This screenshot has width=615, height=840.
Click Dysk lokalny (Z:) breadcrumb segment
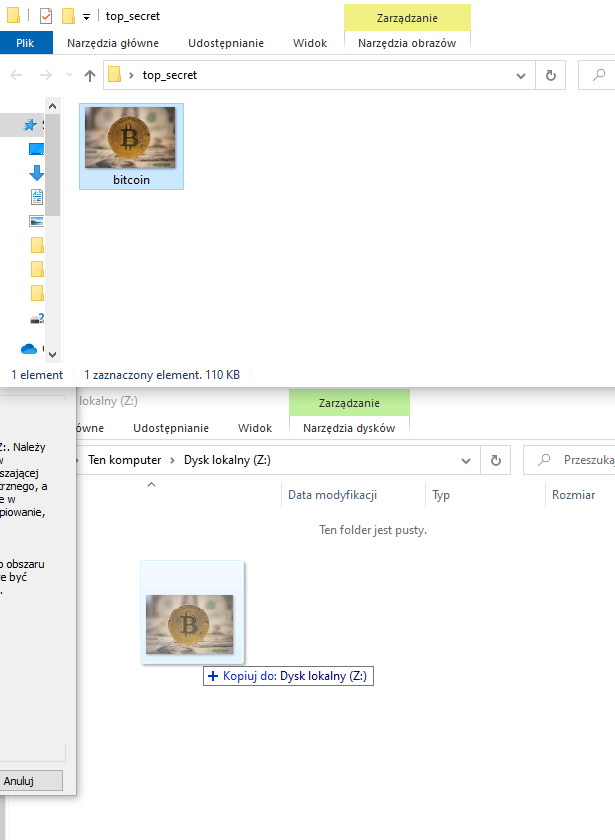click(x=227, y=460)
